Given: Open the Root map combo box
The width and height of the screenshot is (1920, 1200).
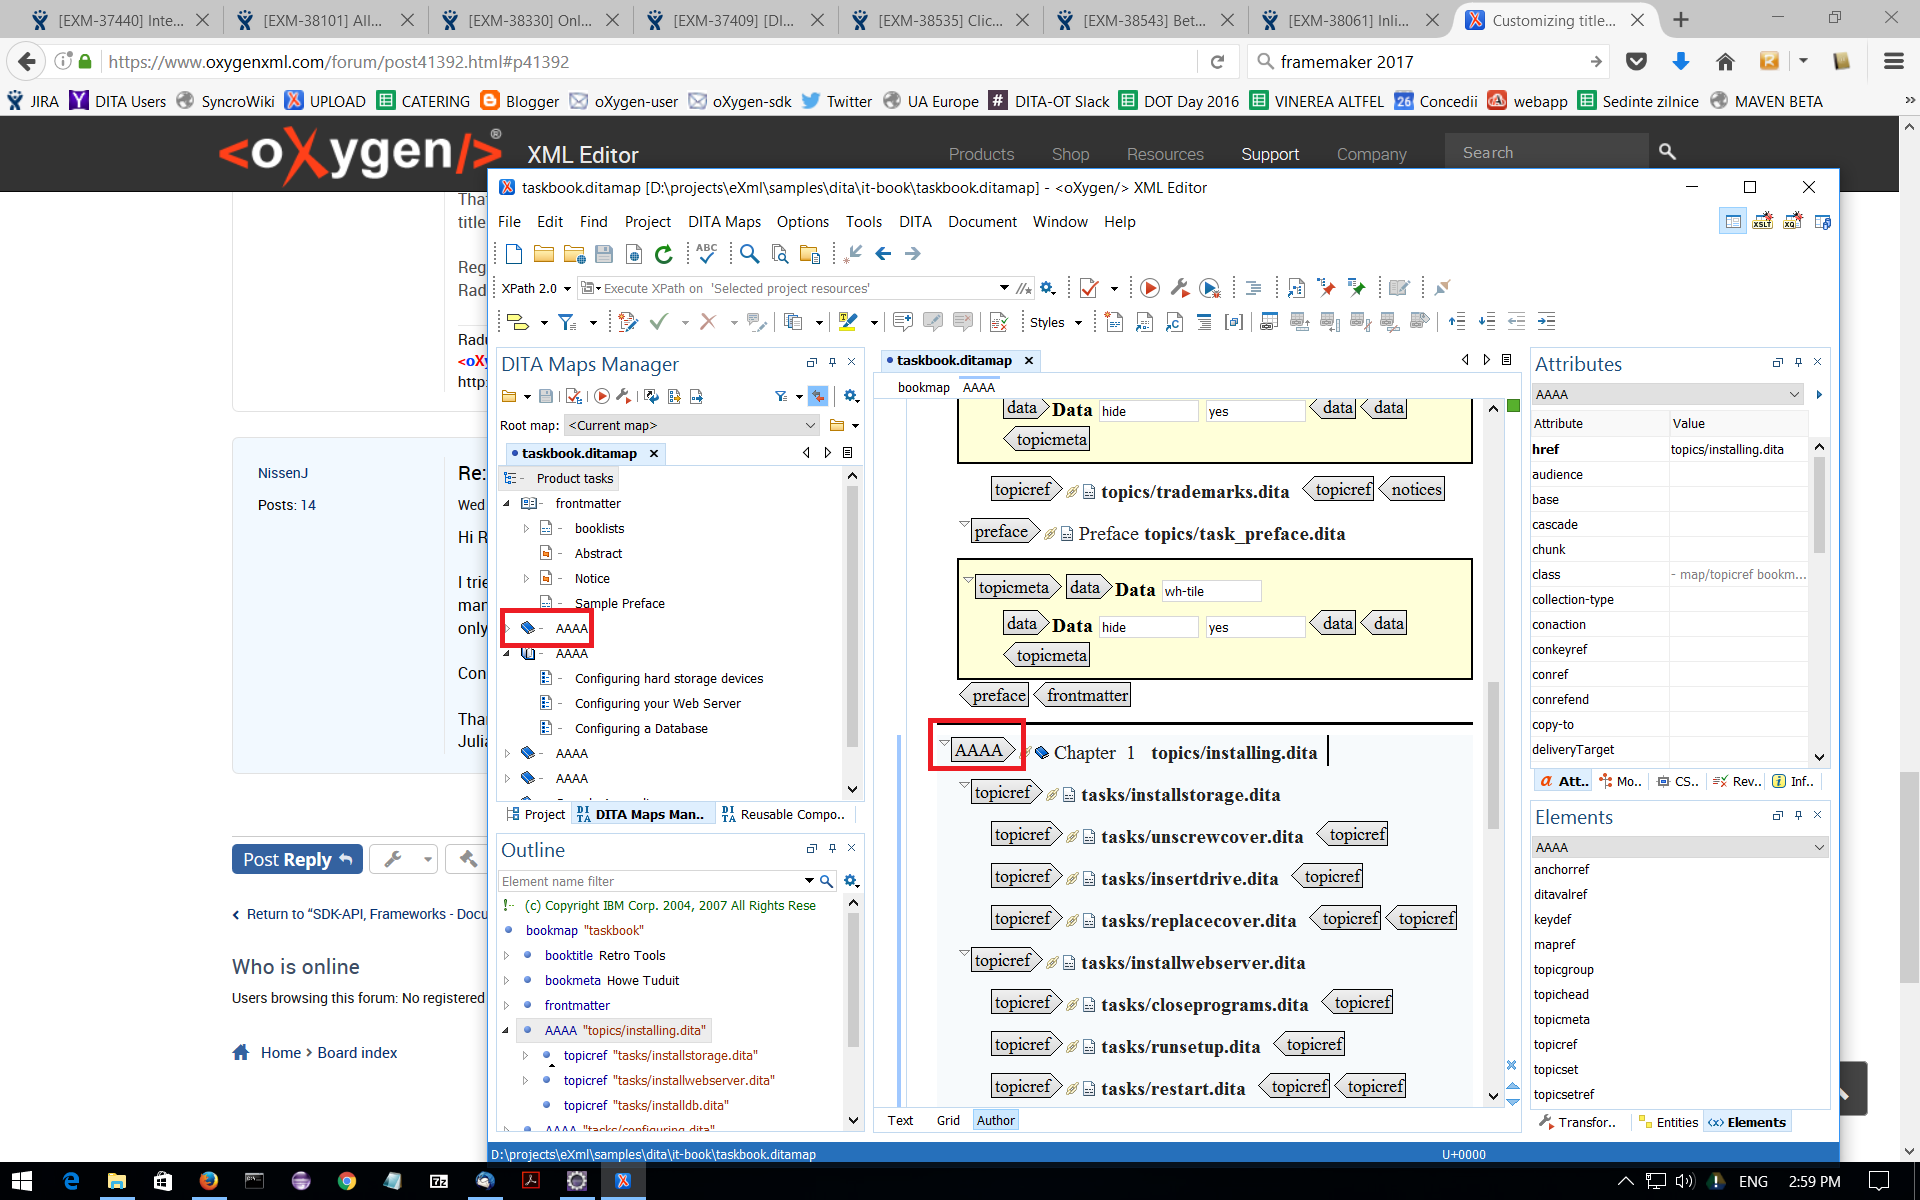Looking at the screenshot, I should (x=692, y=425).
